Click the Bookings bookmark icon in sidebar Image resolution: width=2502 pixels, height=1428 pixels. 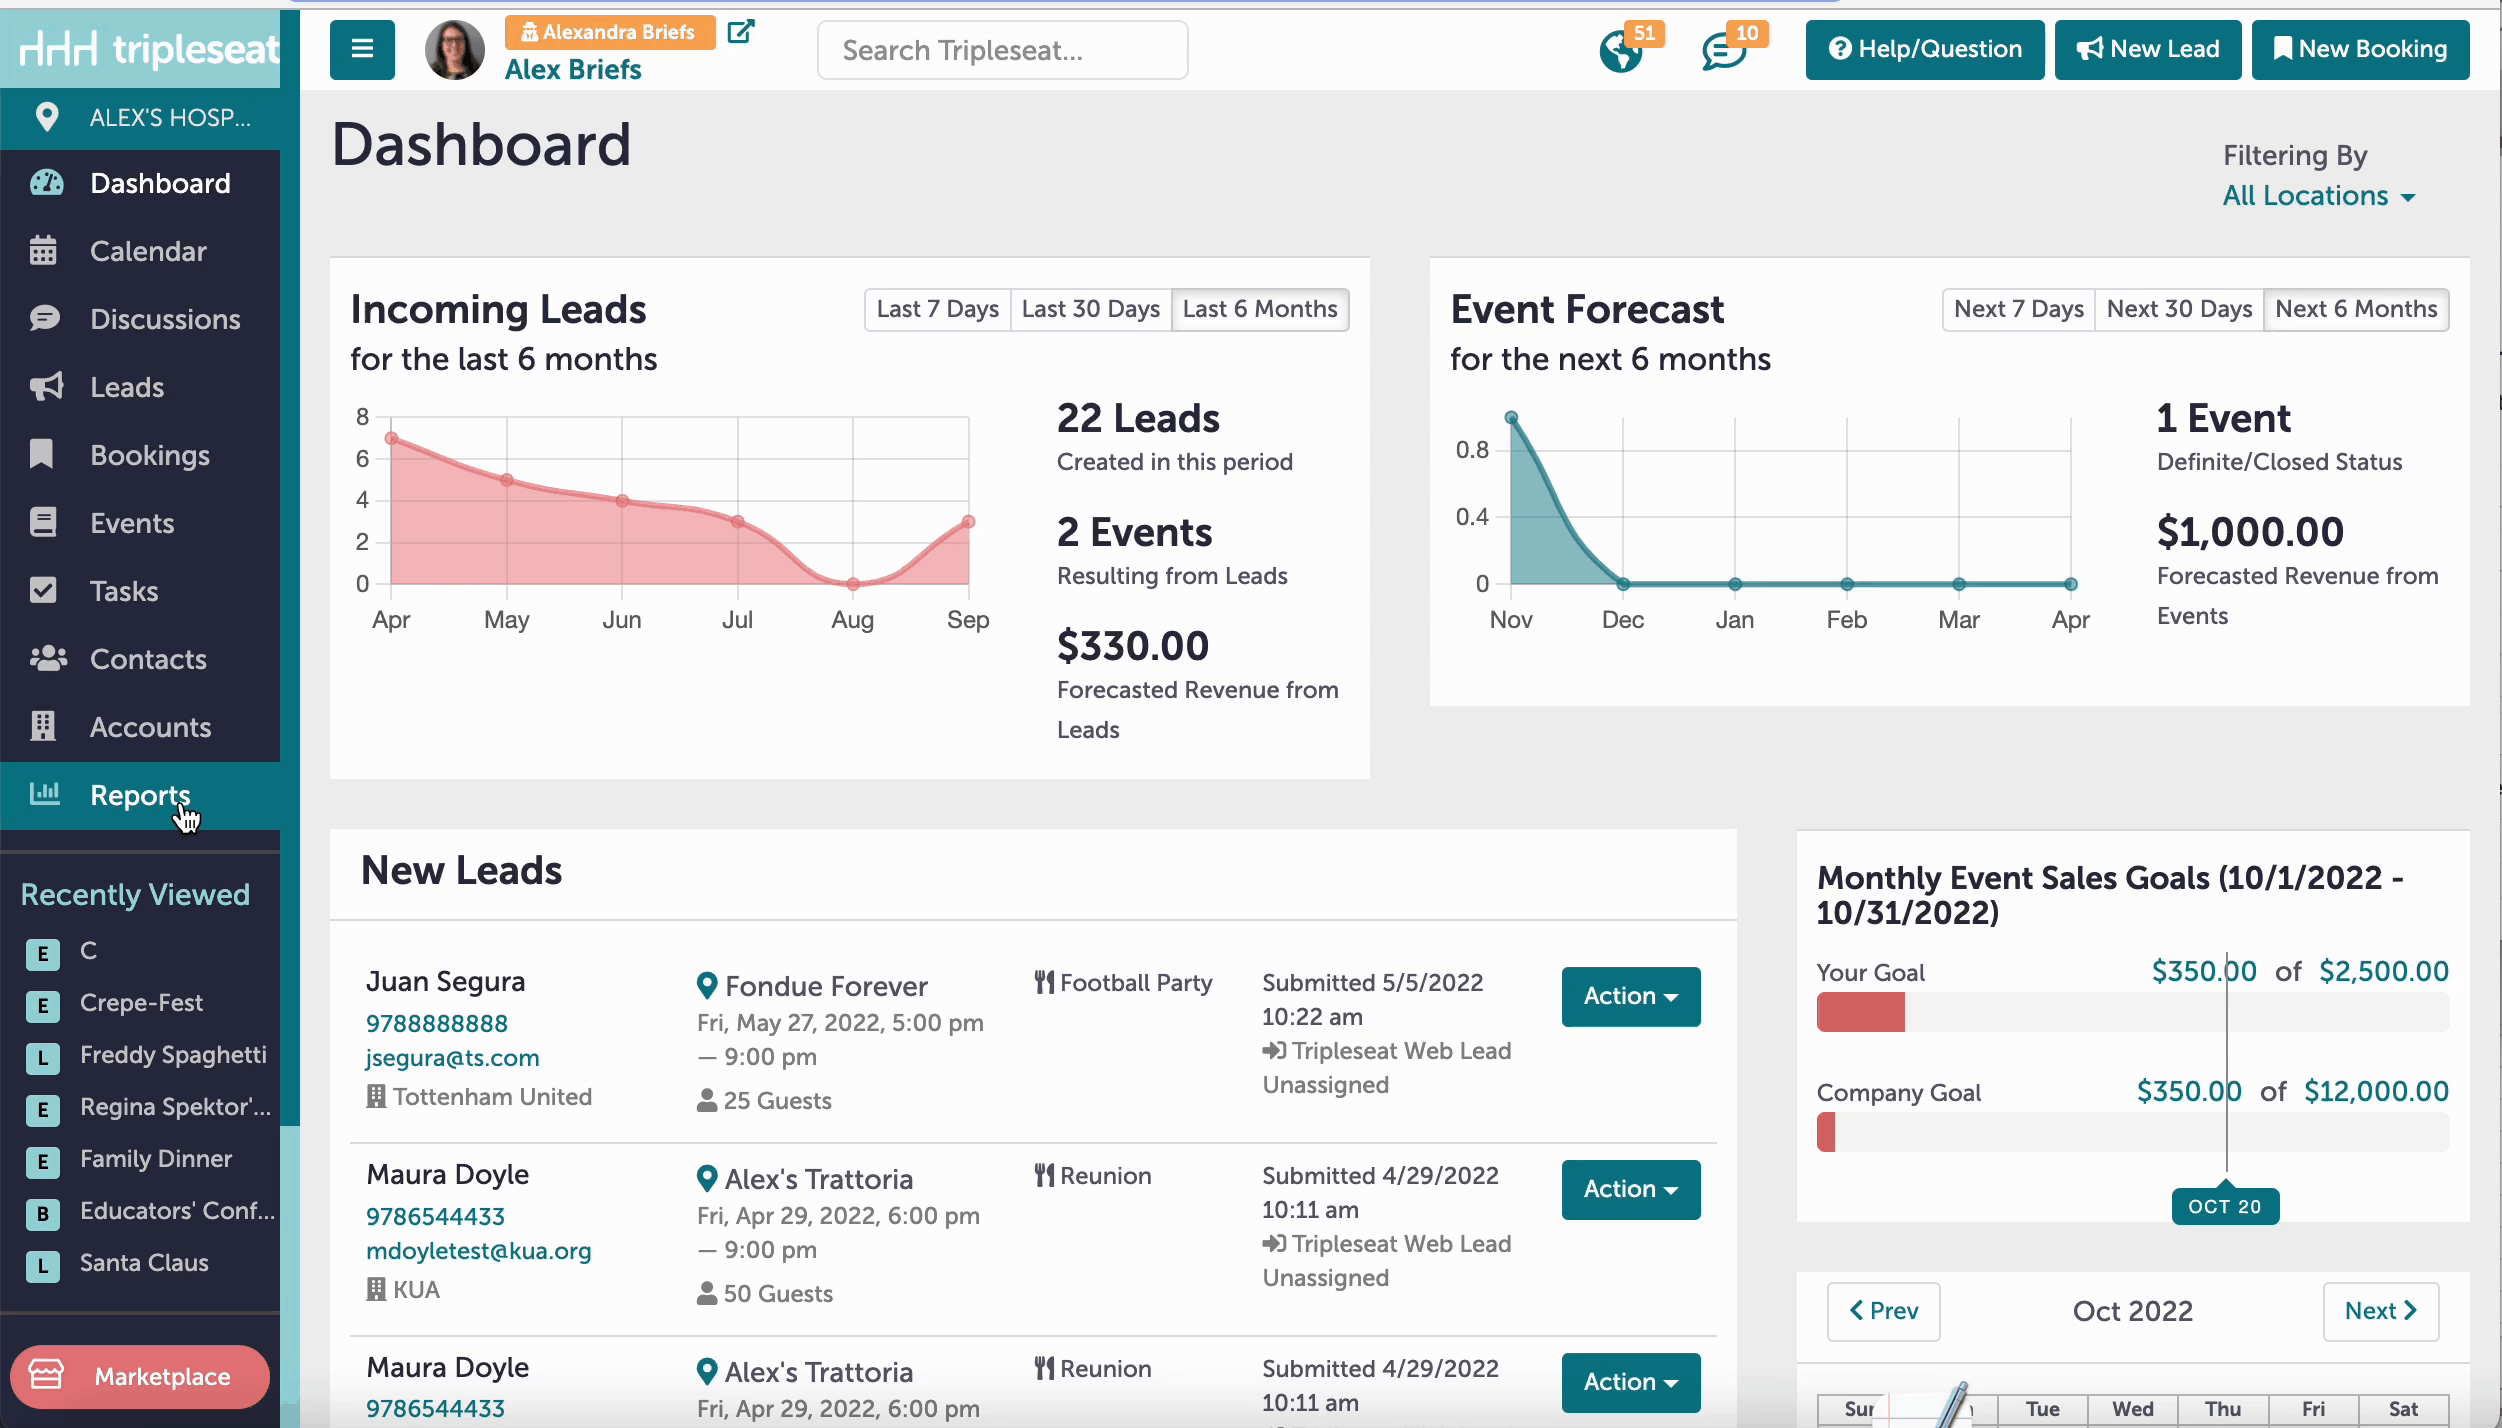tap(41, 454)
